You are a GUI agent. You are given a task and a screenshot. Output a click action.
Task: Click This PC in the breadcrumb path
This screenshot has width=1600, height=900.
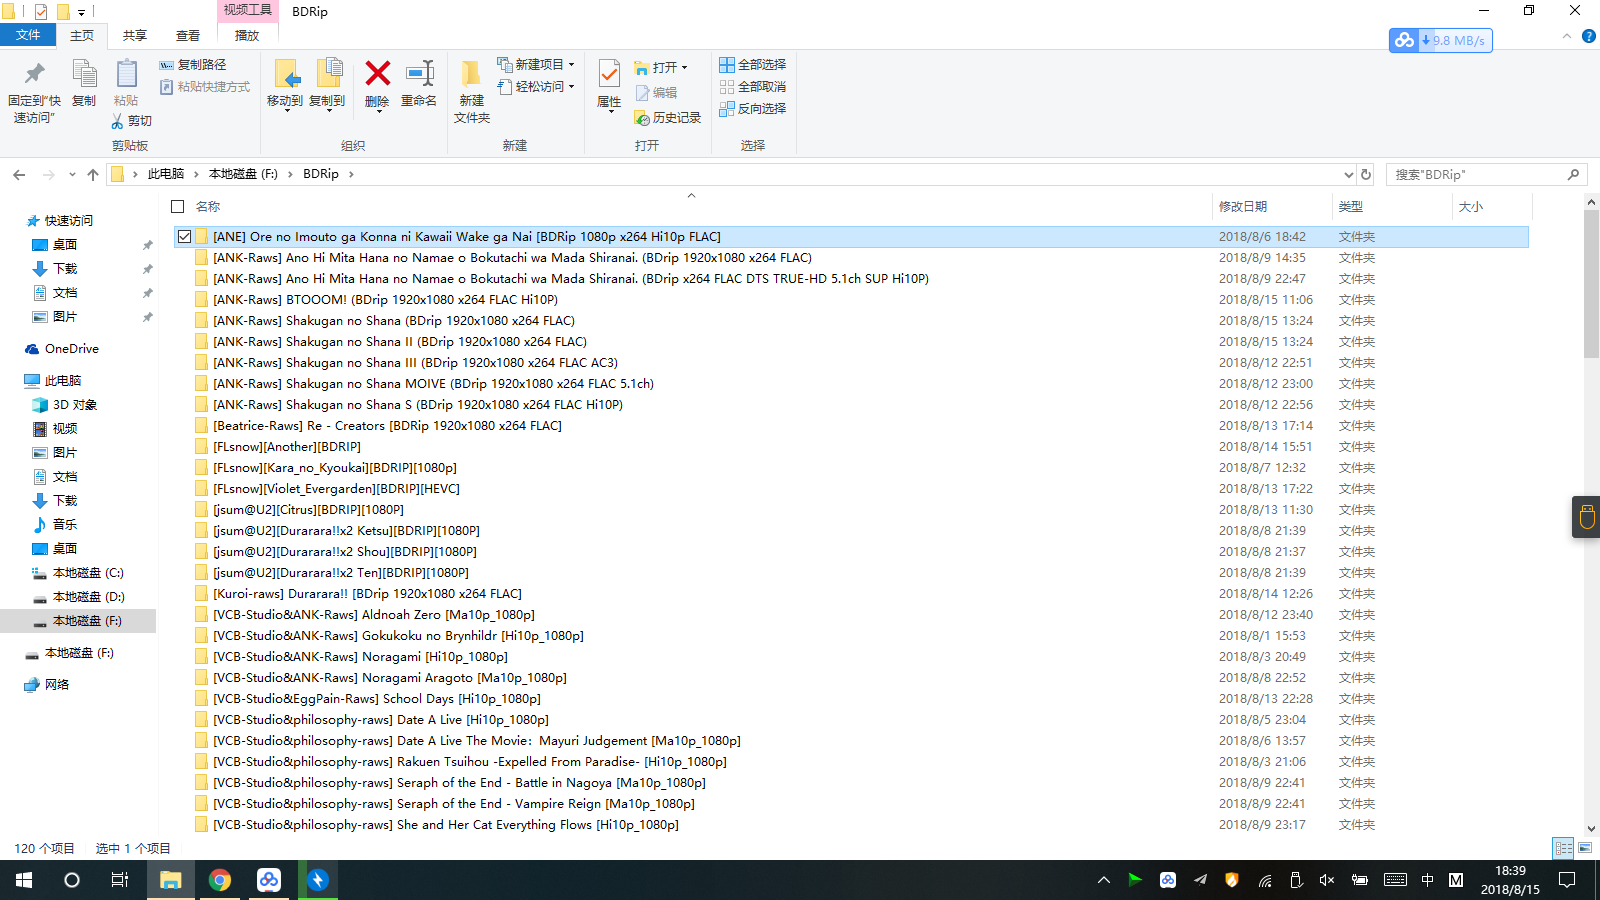[x=166, y=174]
